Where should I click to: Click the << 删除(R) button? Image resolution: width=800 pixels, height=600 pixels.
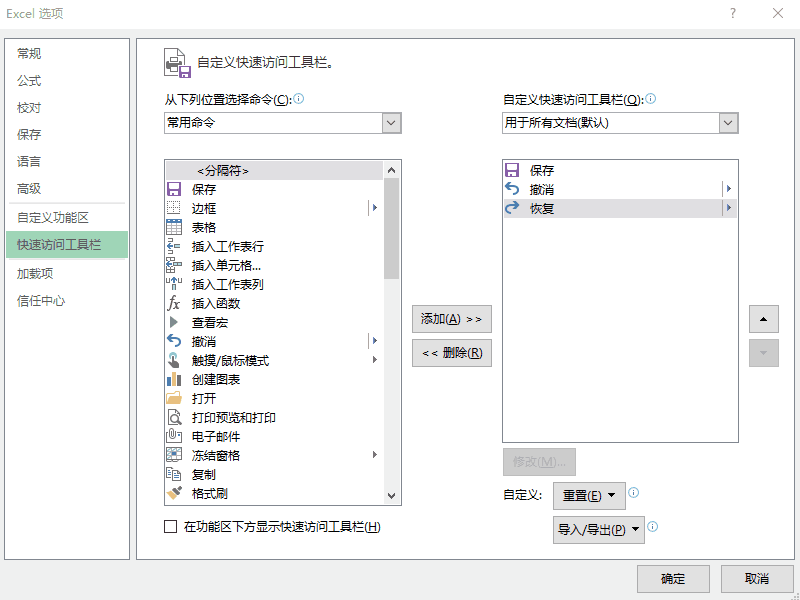[452, 353]
